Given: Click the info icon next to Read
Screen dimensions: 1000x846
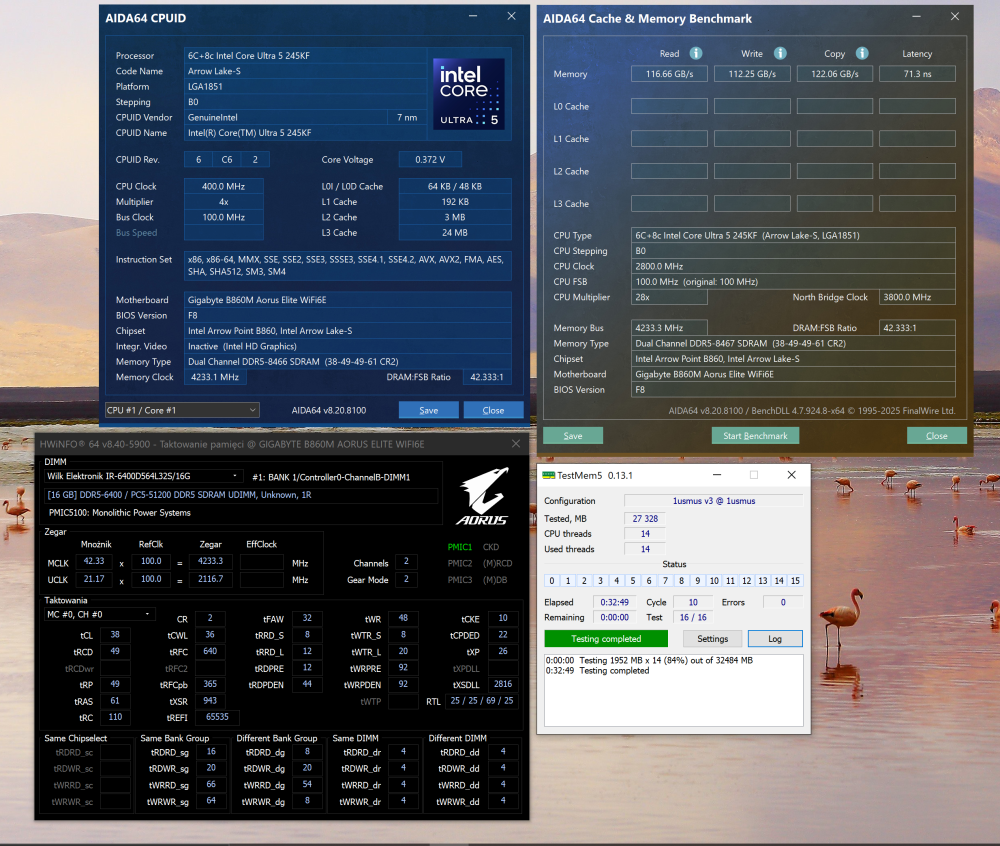Looking at the screenshot, I should [696, 54].
